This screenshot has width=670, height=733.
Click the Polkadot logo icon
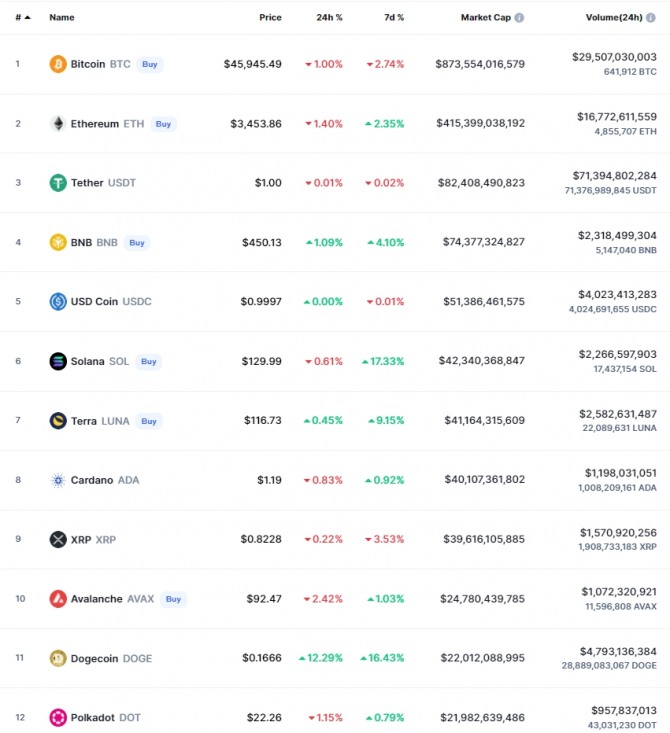point(58,718)
